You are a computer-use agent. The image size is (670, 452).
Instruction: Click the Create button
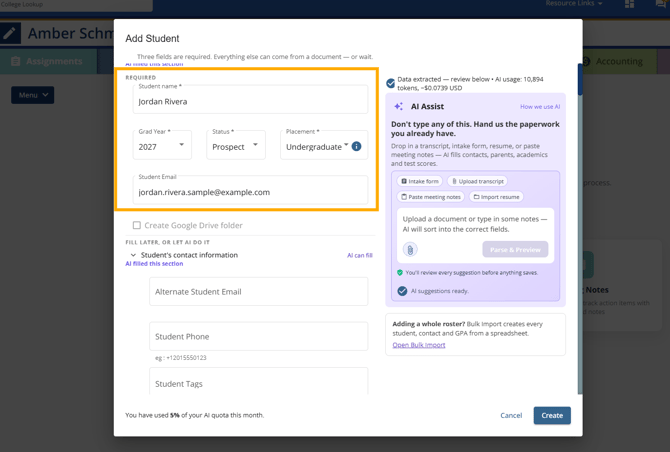click(x=552, y=415)
